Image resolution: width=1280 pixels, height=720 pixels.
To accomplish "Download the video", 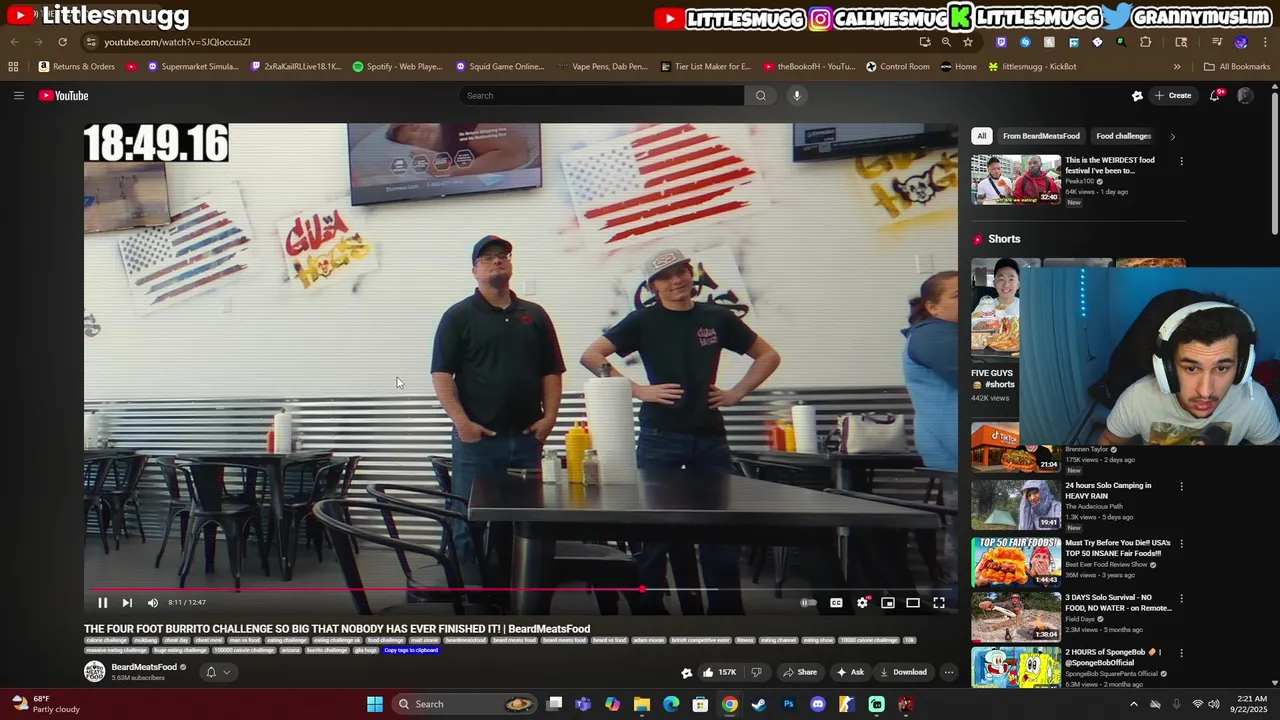I will (903, 672).
